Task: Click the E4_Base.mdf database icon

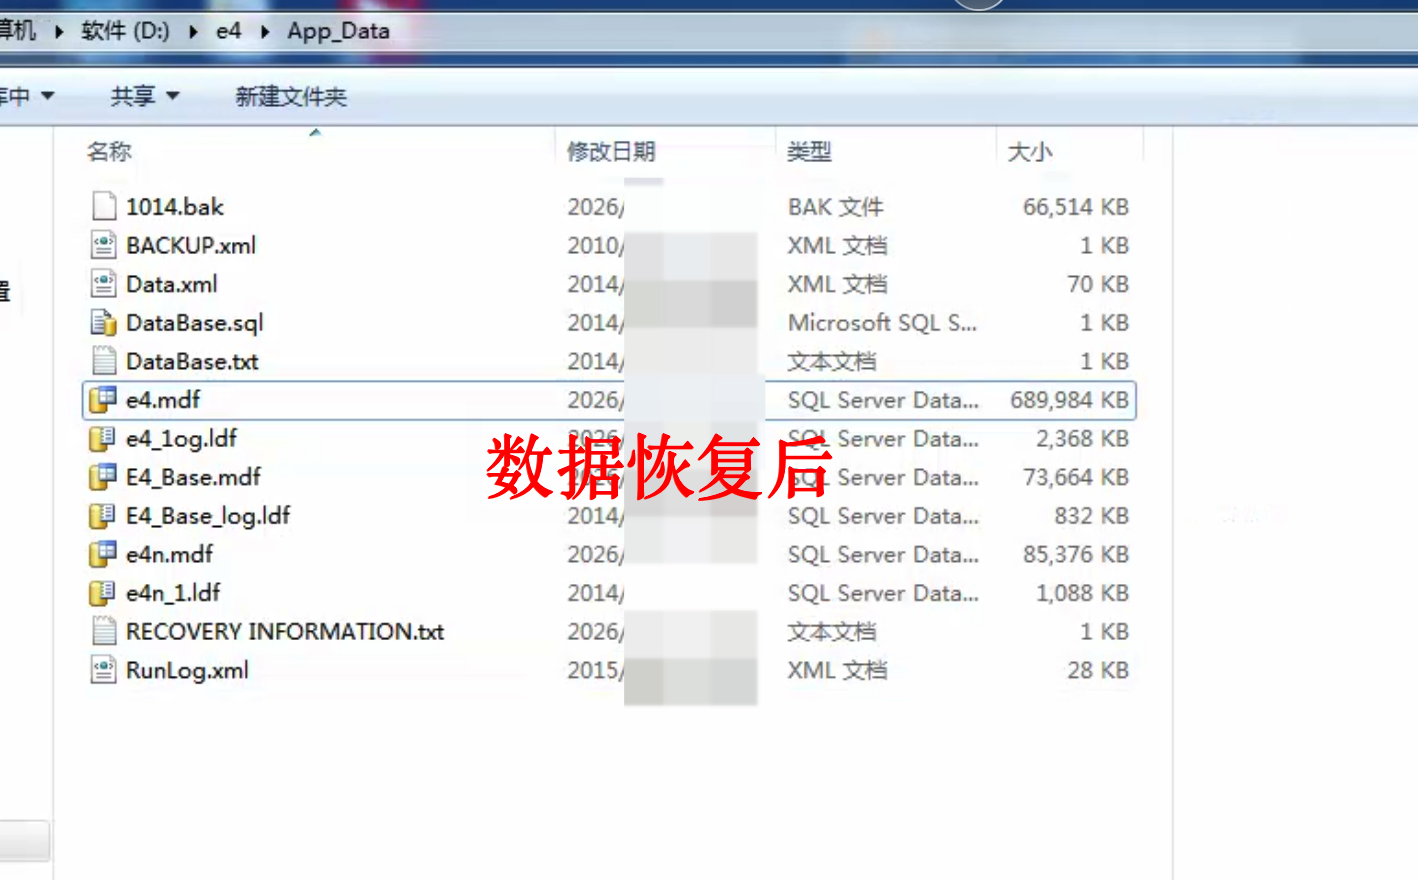Action: point(104,477)
